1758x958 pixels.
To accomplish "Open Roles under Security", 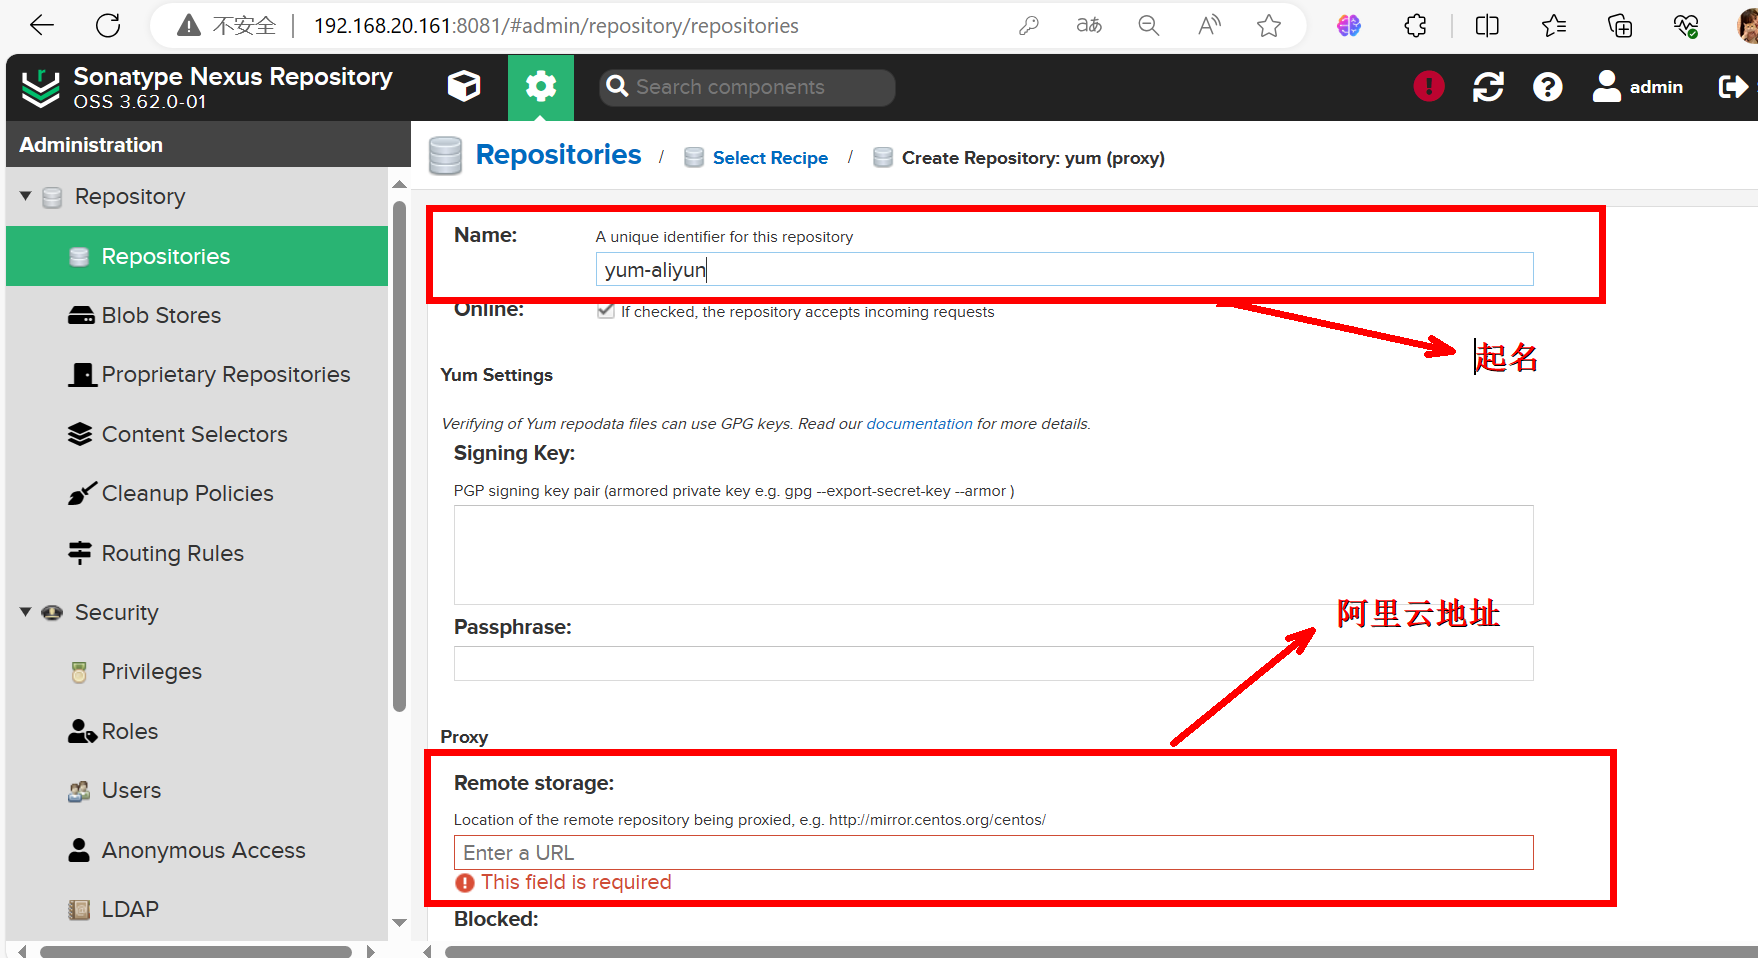I will 197,731.
